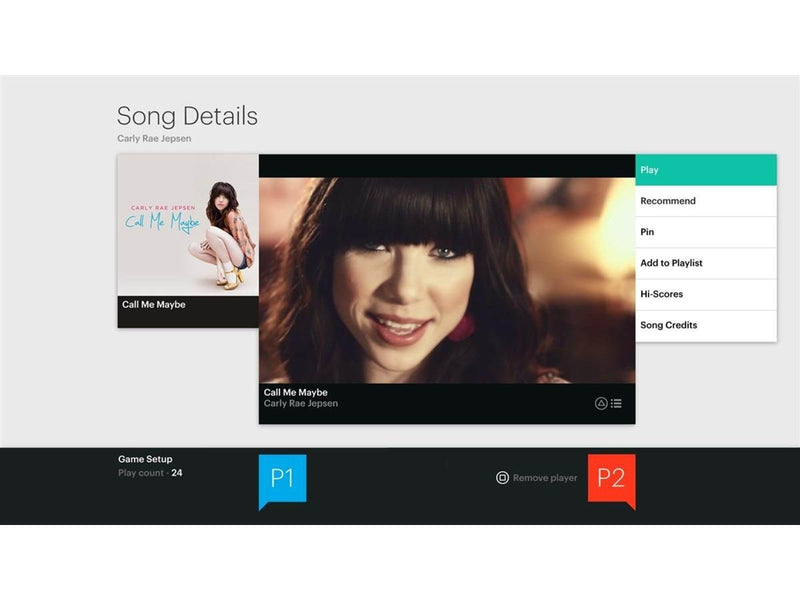Click the Play count 24 text
Viewport: 800px width, 600px height.
pos(150,473)
